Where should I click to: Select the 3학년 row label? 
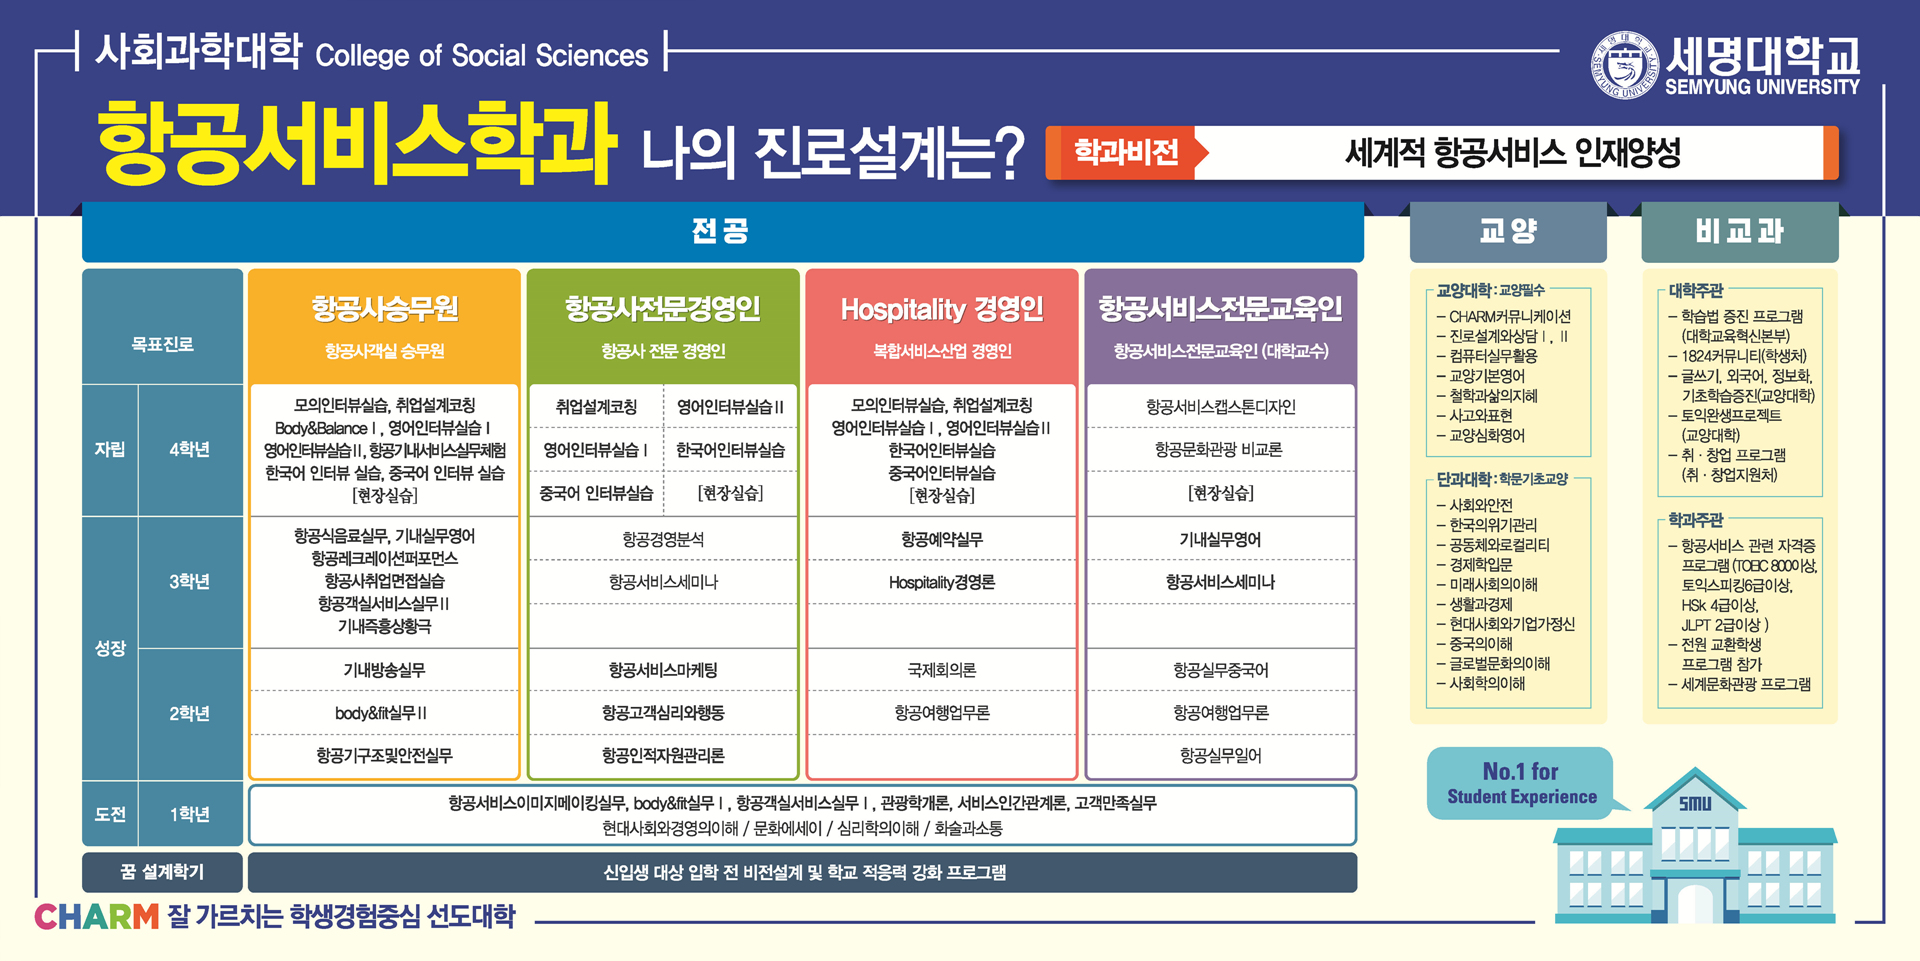pyautogui.click(x=190, y=582)
